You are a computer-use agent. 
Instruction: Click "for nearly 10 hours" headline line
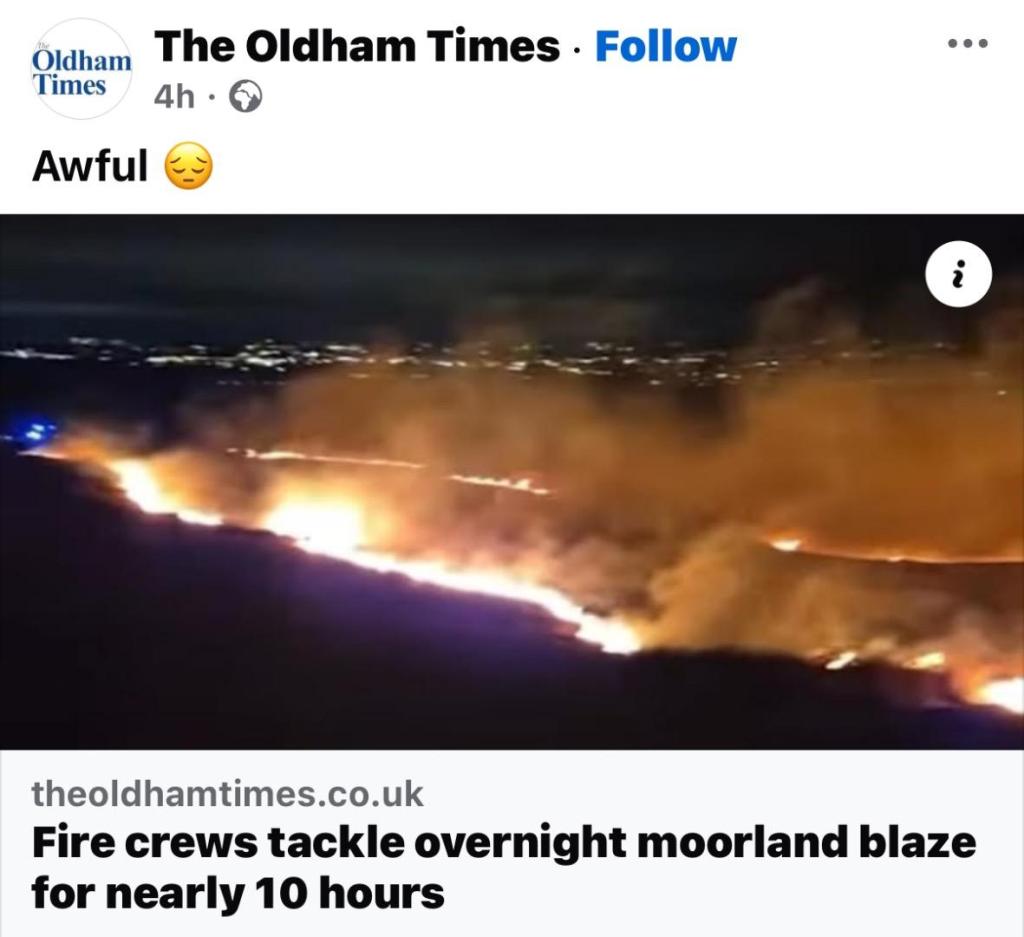point(238,893)
